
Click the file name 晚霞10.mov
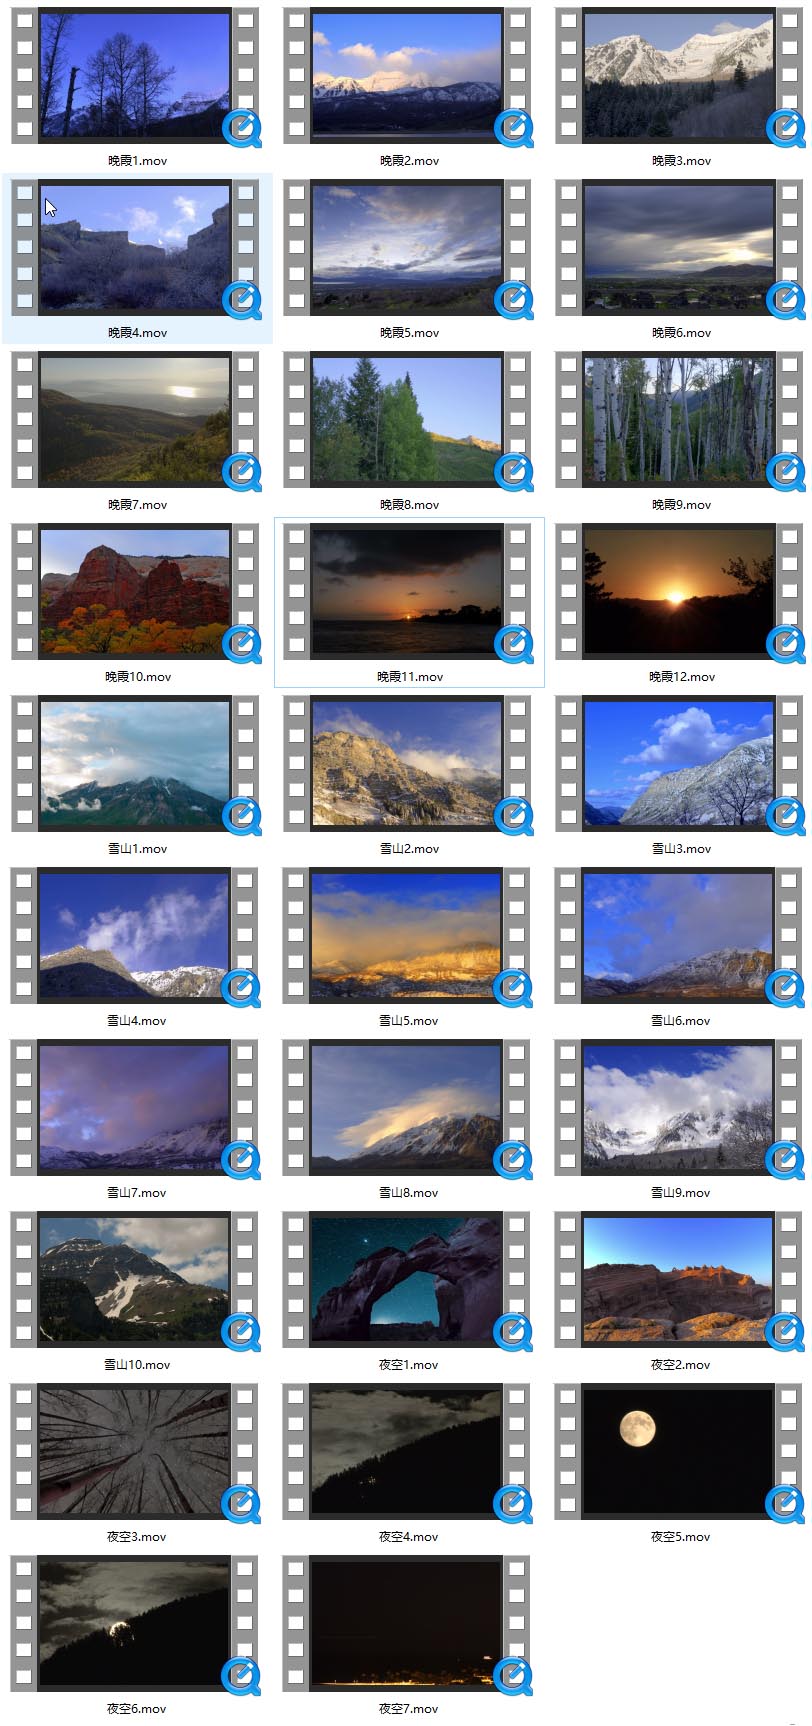tap(138, 677)
